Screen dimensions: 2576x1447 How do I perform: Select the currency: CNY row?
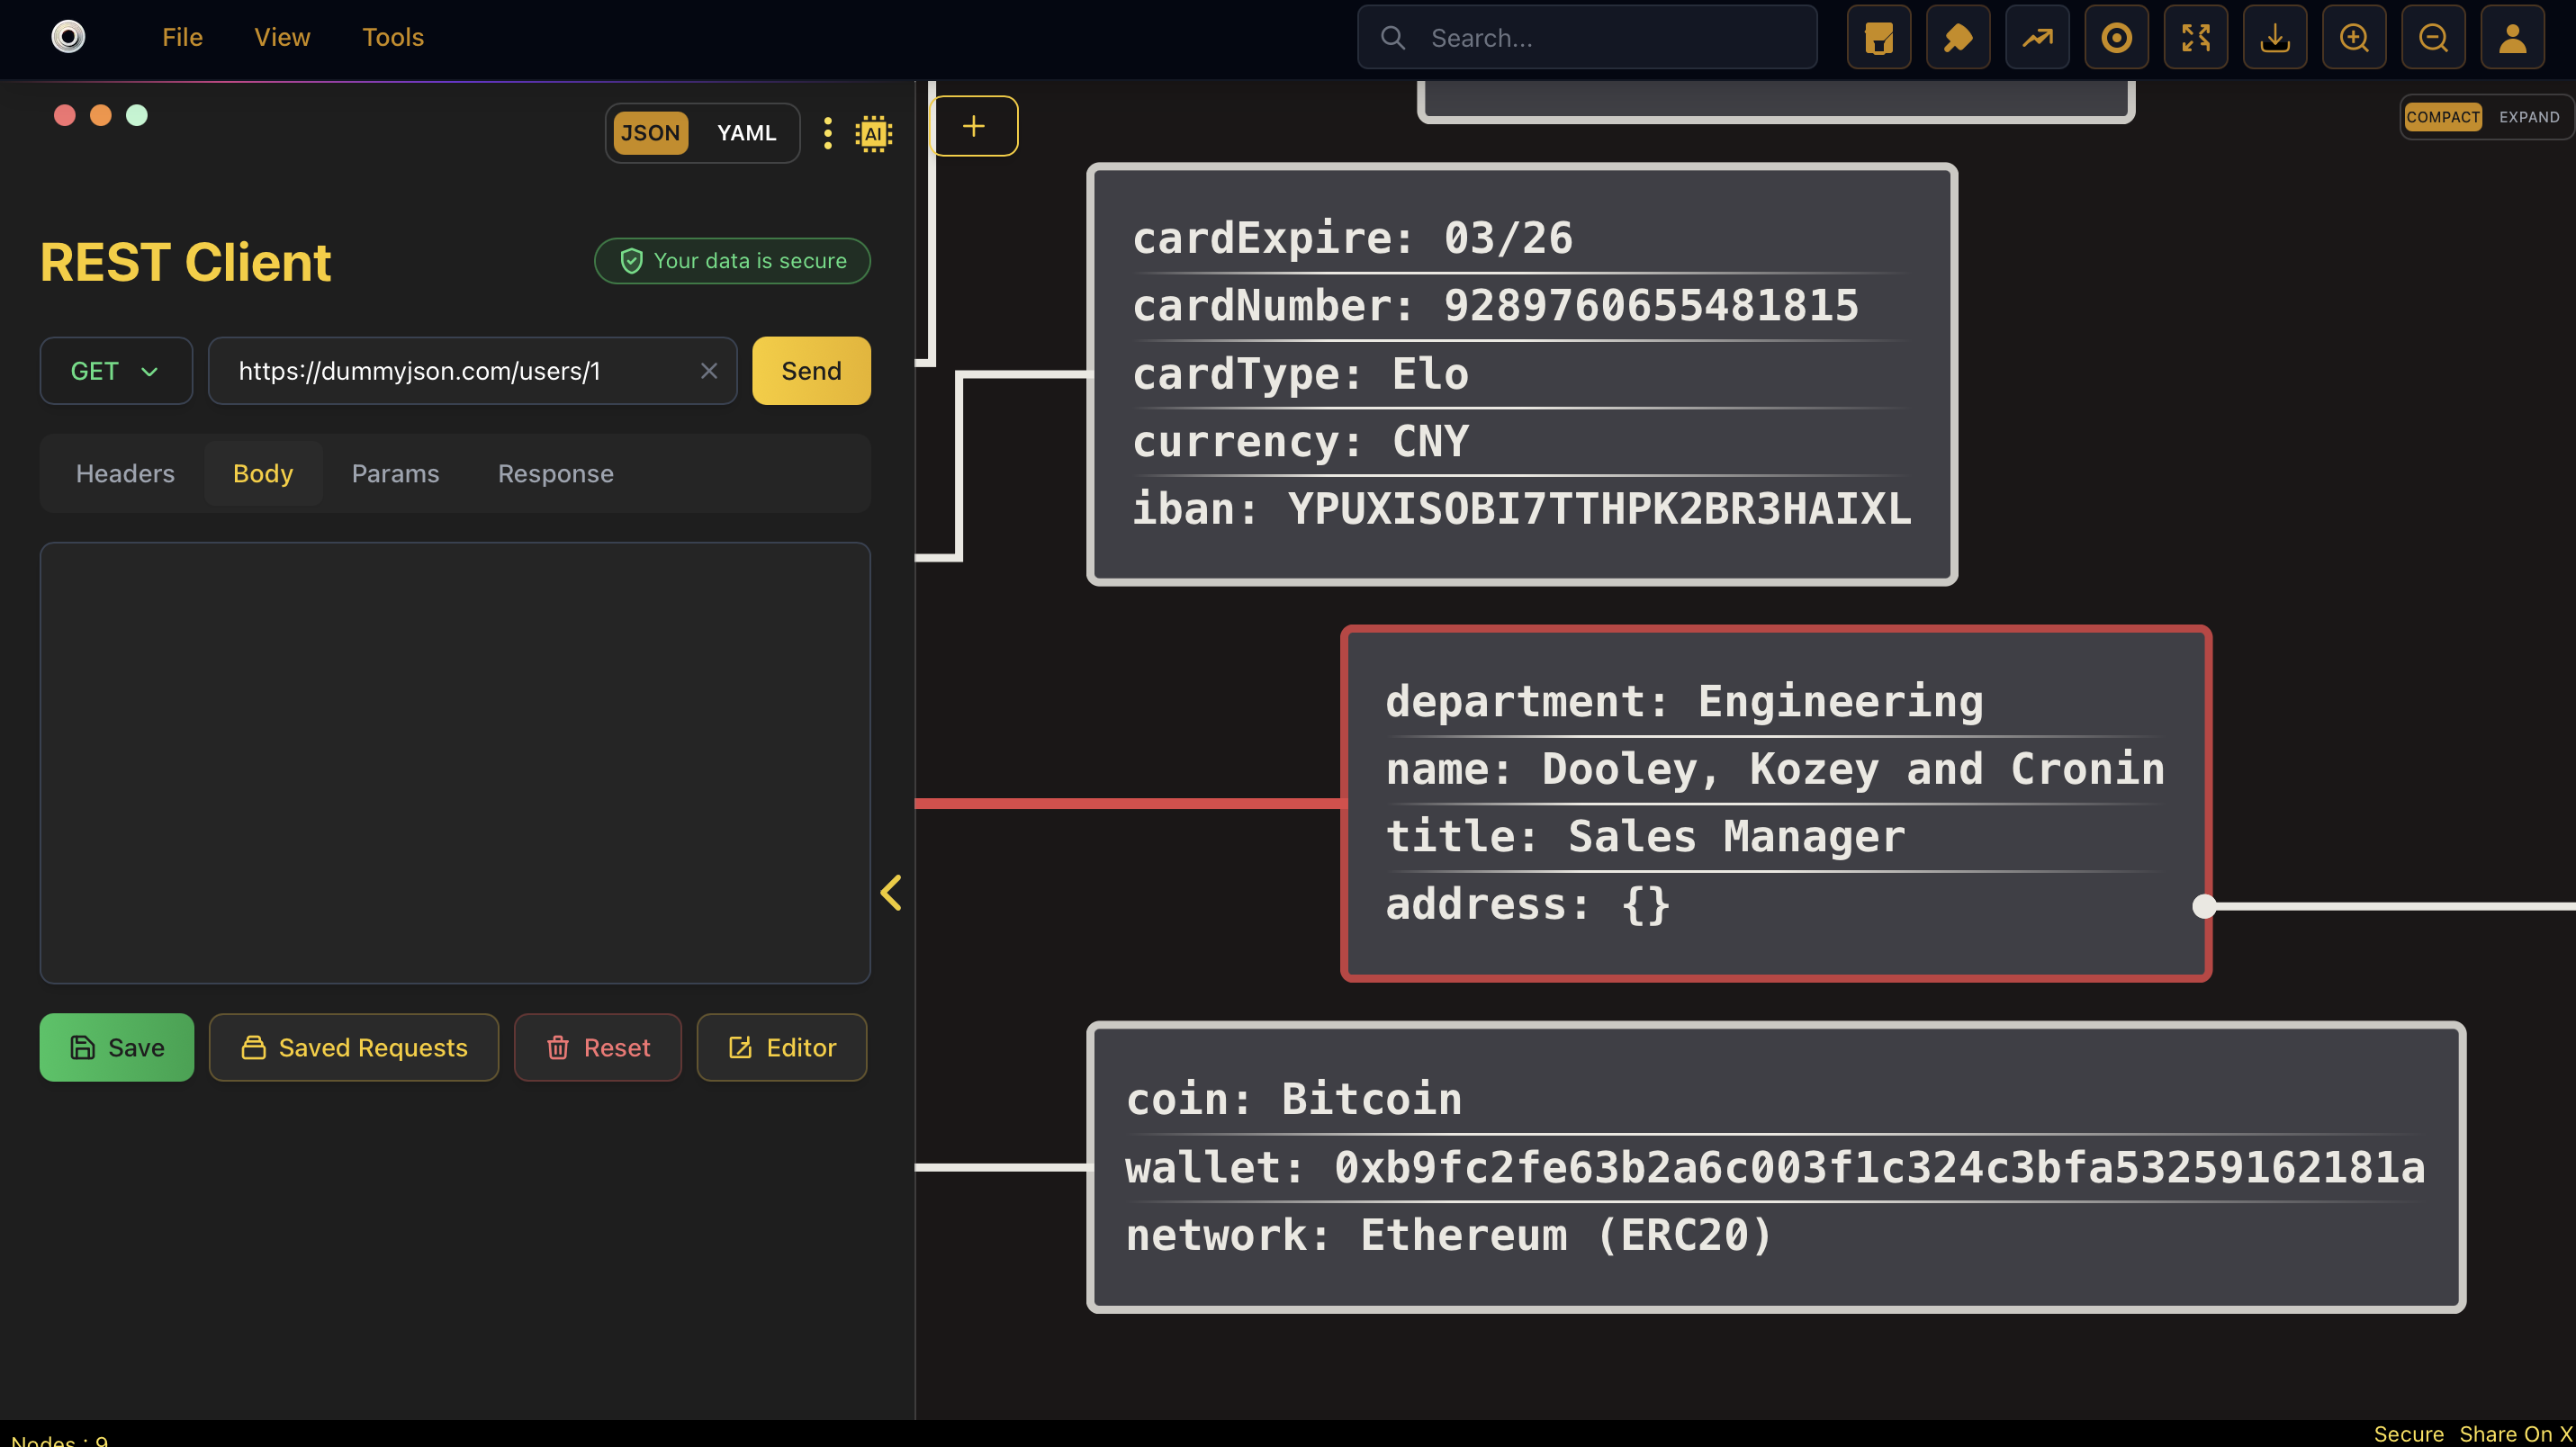pos(1522,441)
